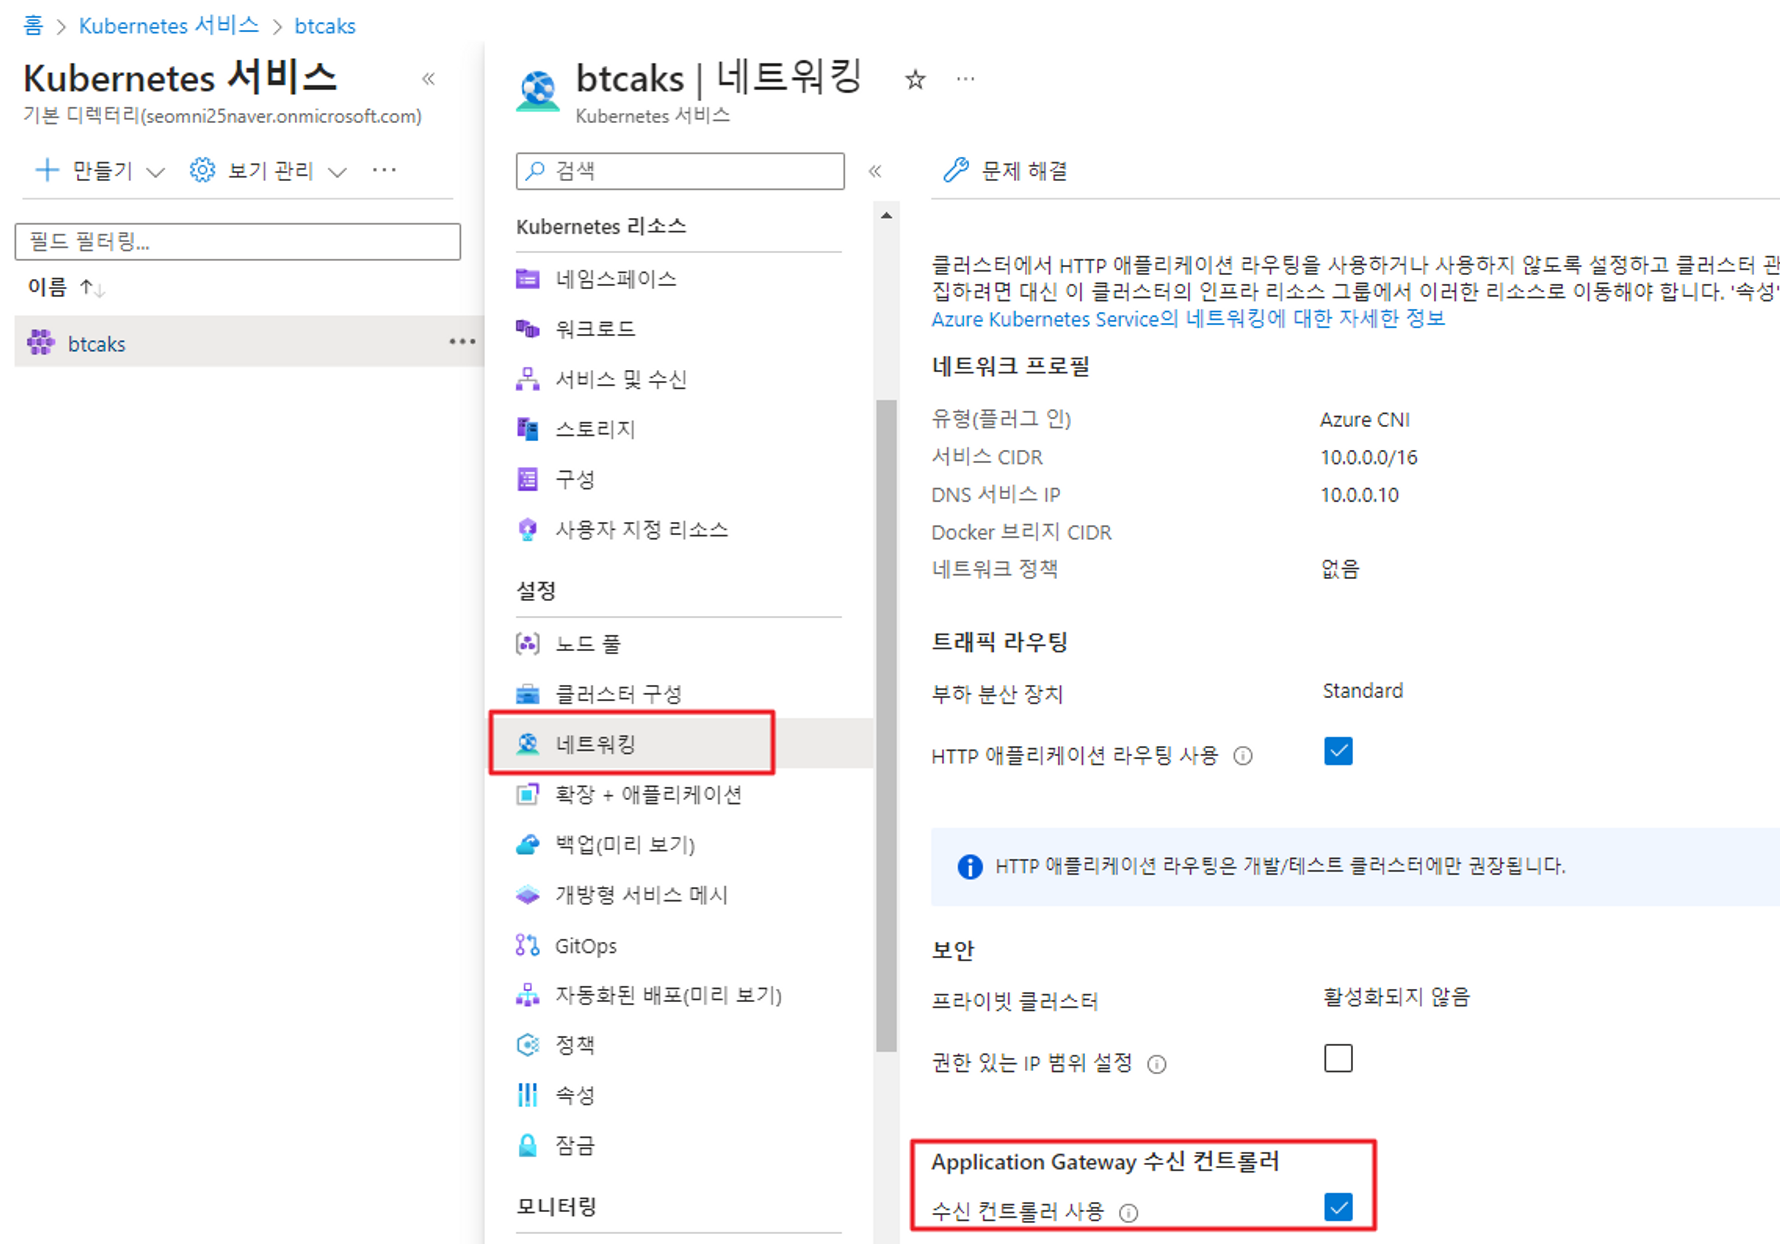Open the 스토리지 storage icon

[527, 429]
